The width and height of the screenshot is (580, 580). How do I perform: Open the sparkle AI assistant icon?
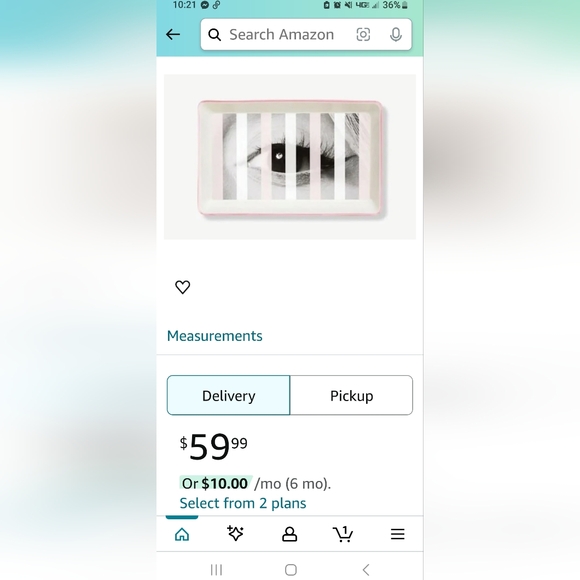click(x=235, y=533)
